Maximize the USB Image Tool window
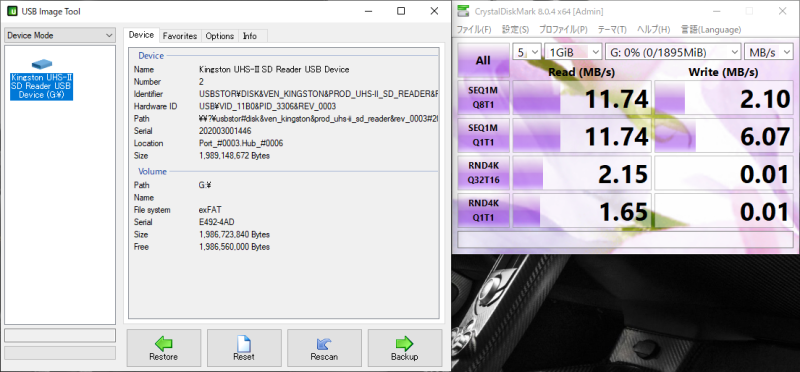Viewport: 800px width, 372px height. coord(401,11)
